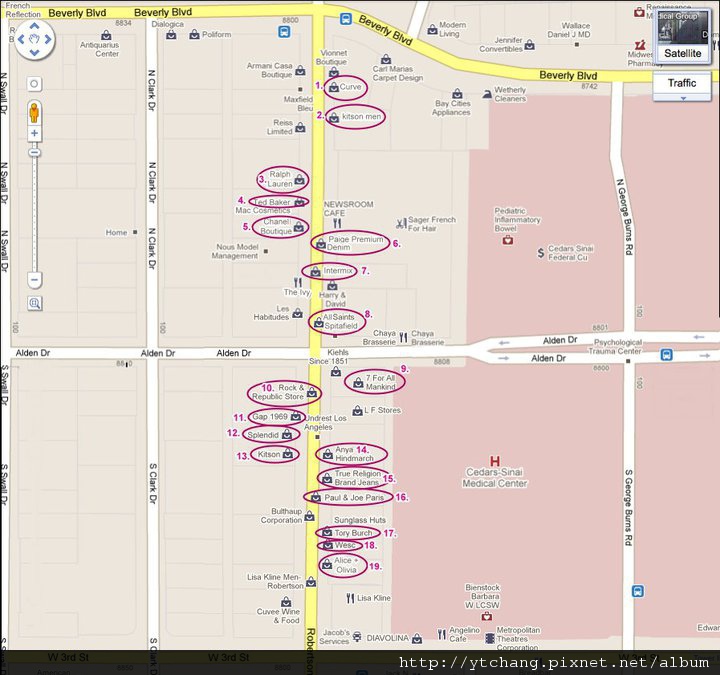The height and width of the screenshot is (675, 720).
Task: Click the Intermix shopping bag icon
Action: coord(315,272)
